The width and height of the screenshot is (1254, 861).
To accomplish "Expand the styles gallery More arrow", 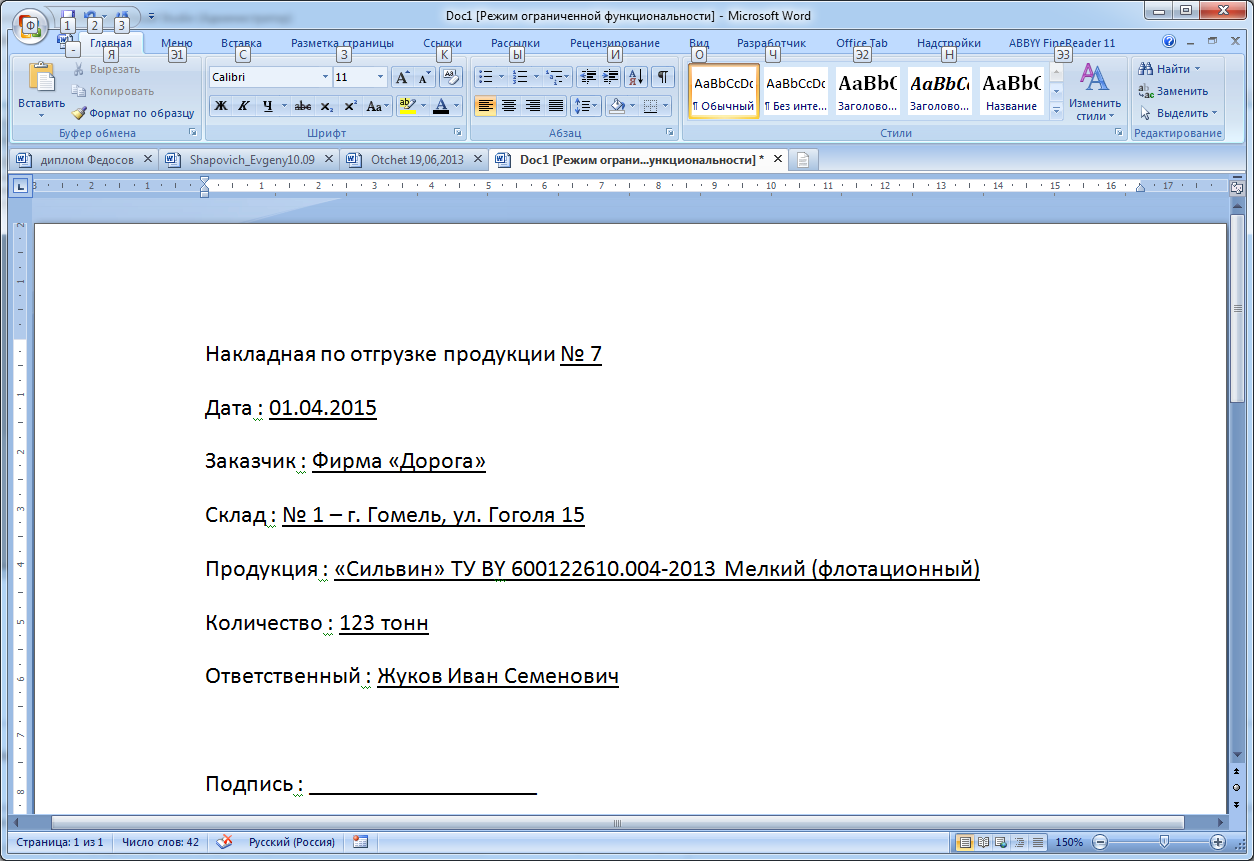I will (x=1057, y=111).
